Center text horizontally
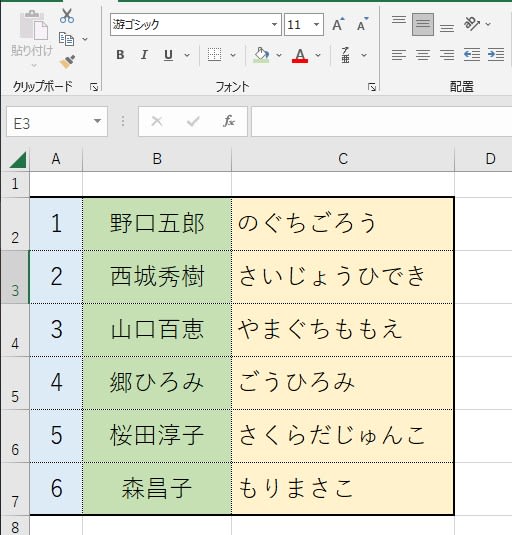The image size is (512, 535). [x=423, y=55]
